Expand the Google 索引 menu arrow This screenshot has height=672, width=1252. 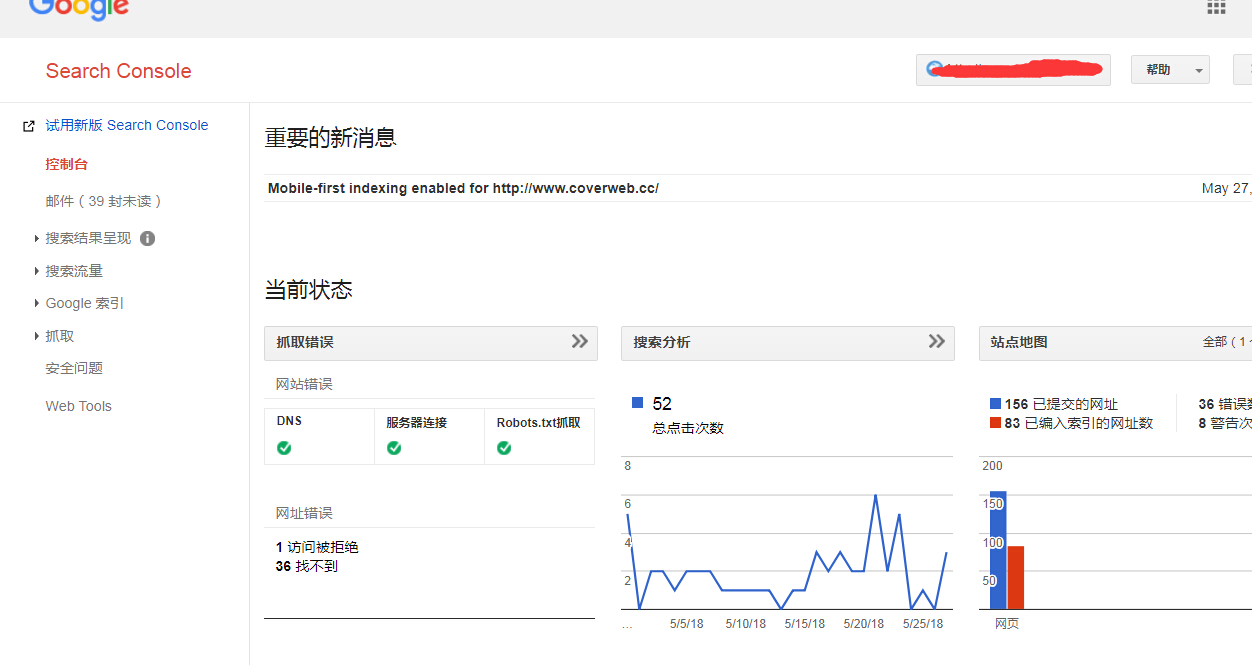37,303
